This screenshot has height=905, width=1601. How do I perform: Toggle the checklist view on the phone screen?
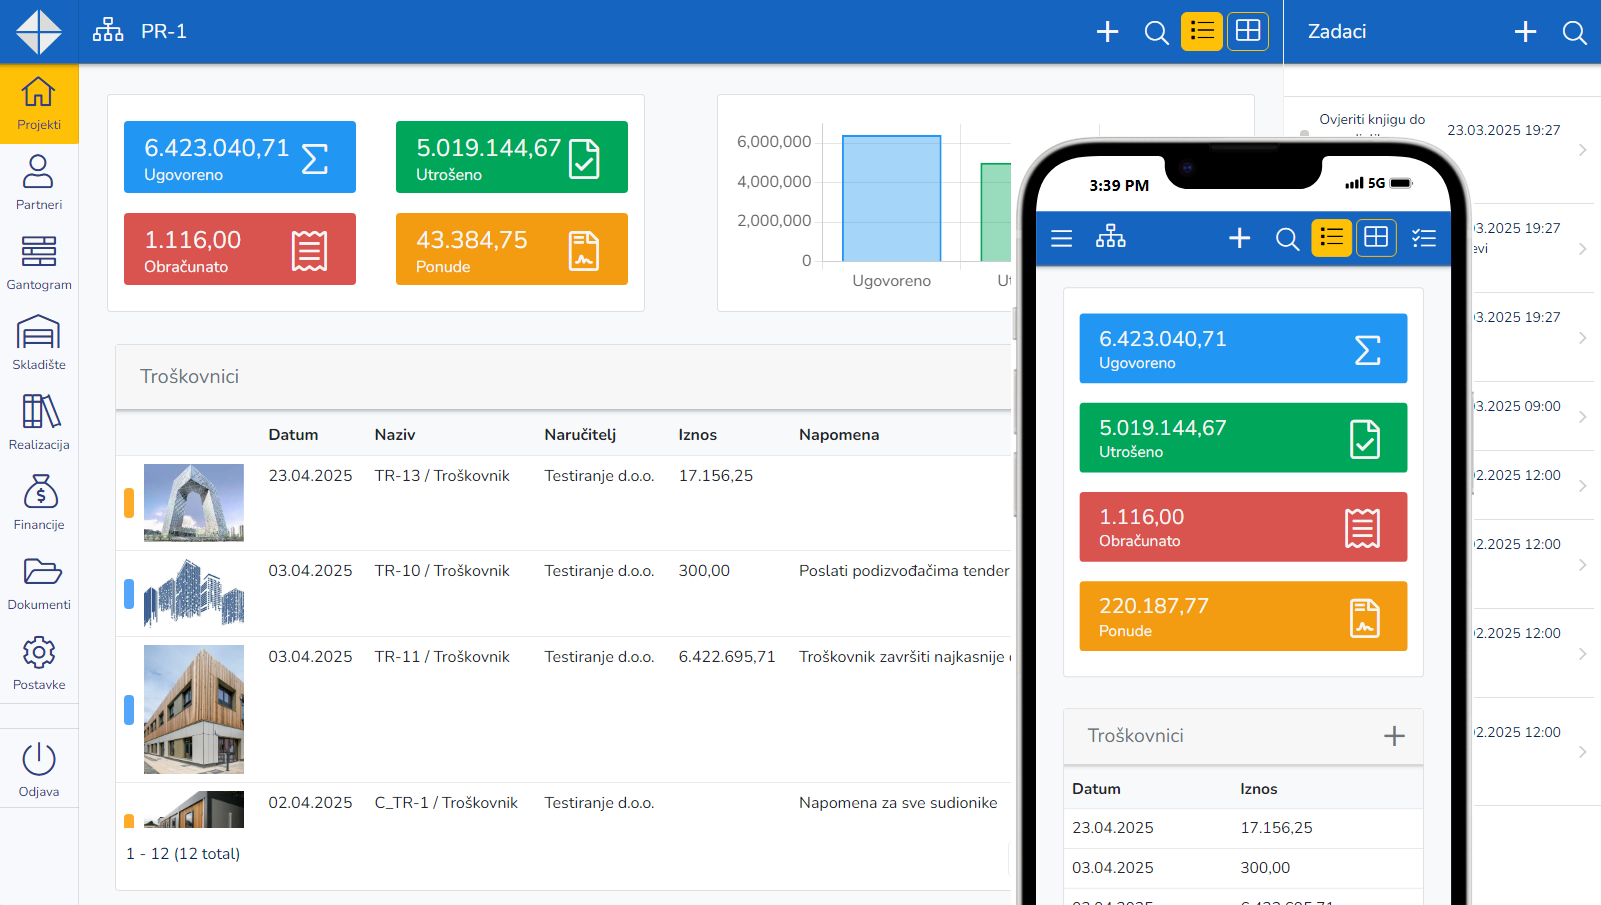tap(1423, 238)
